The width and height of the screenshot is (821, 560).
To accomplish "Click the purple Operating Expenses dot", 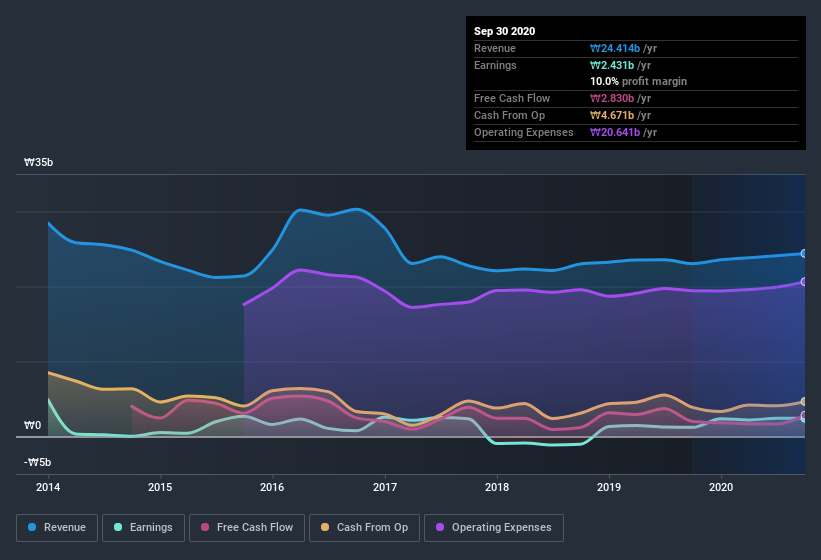I will [441, 527].
